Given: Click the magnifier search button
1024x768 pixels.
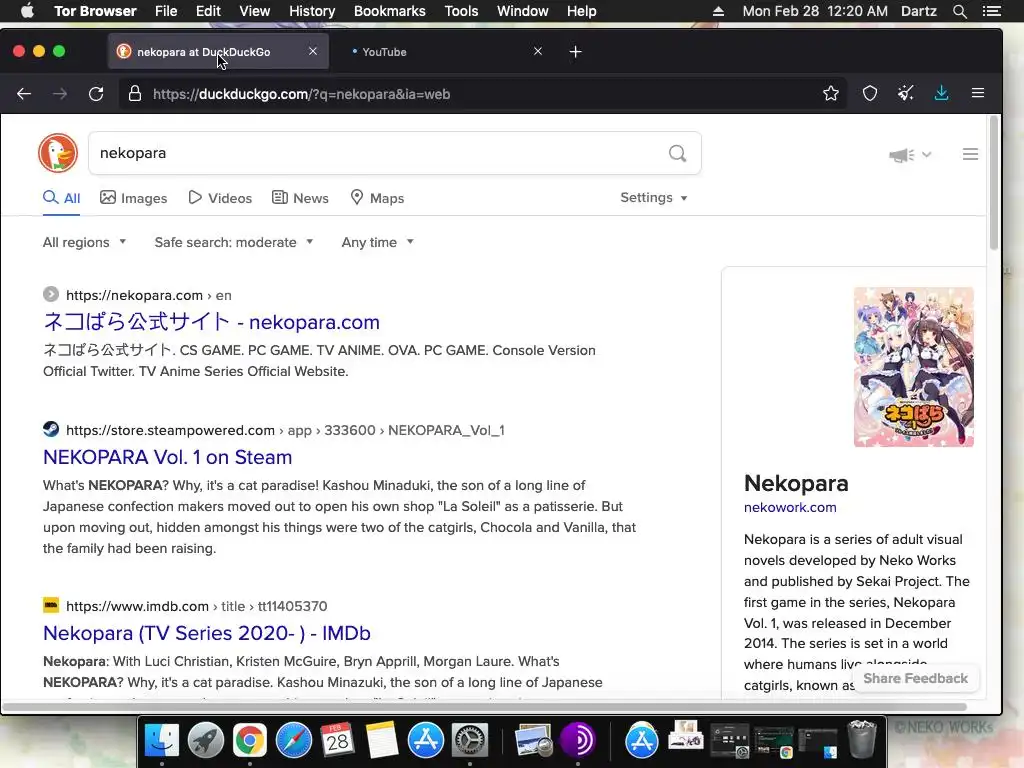Looking at the screenshot, I should pos(677,153).
